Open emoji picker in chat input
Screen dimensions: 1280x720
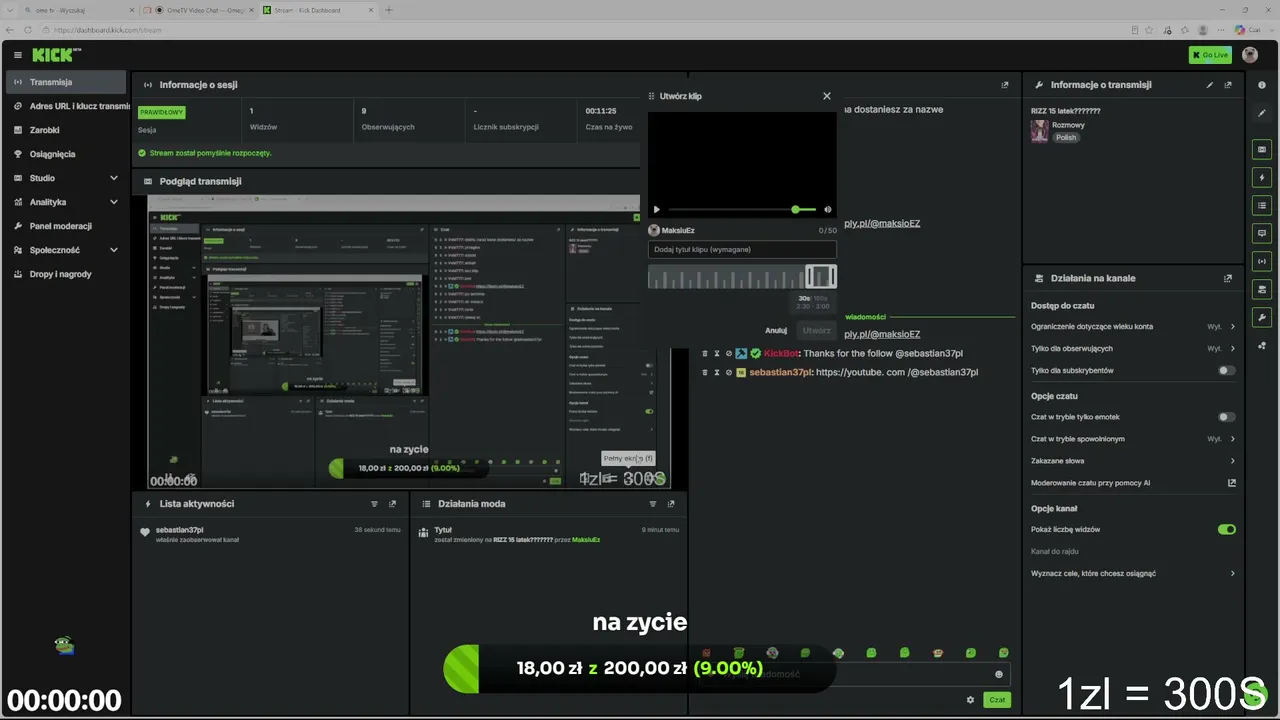point(999,674)
